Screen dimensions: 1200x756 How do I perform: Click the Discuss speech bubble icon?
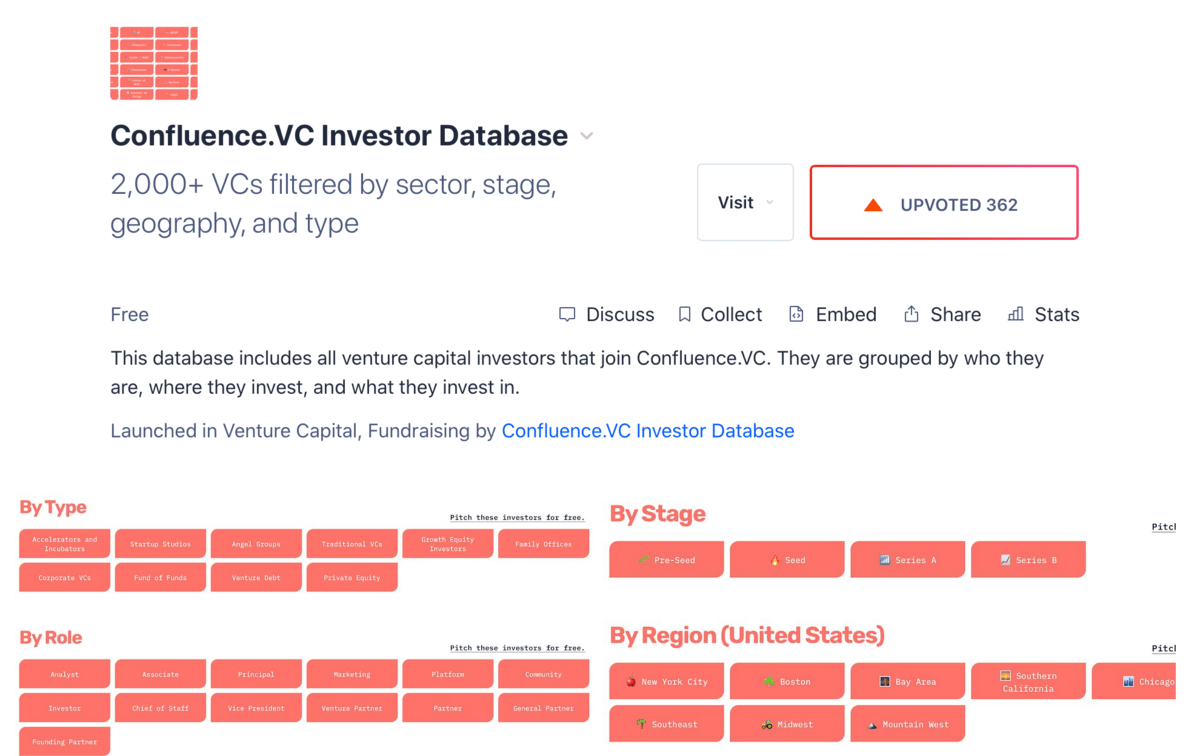[x=567, y=314]
